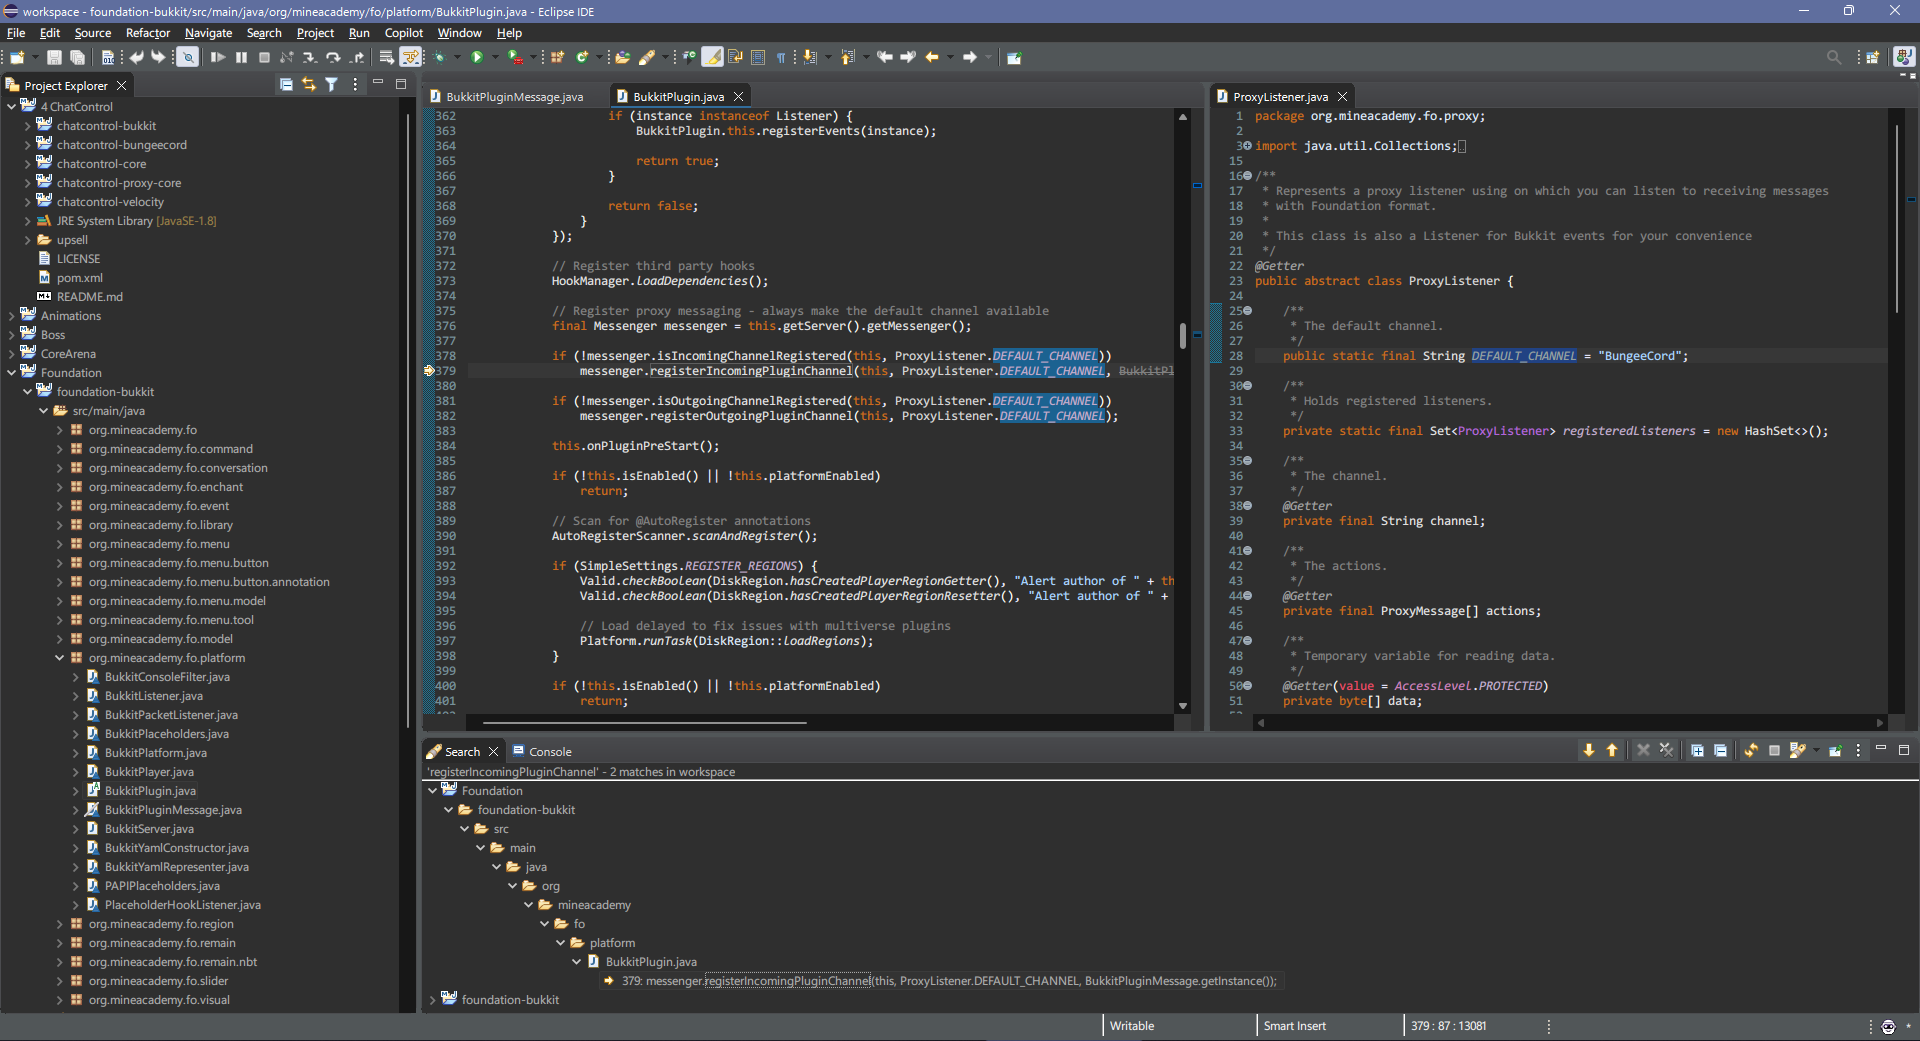
Task: Click the editor horizontal scrollbar thumb
Action: [644, 722]
